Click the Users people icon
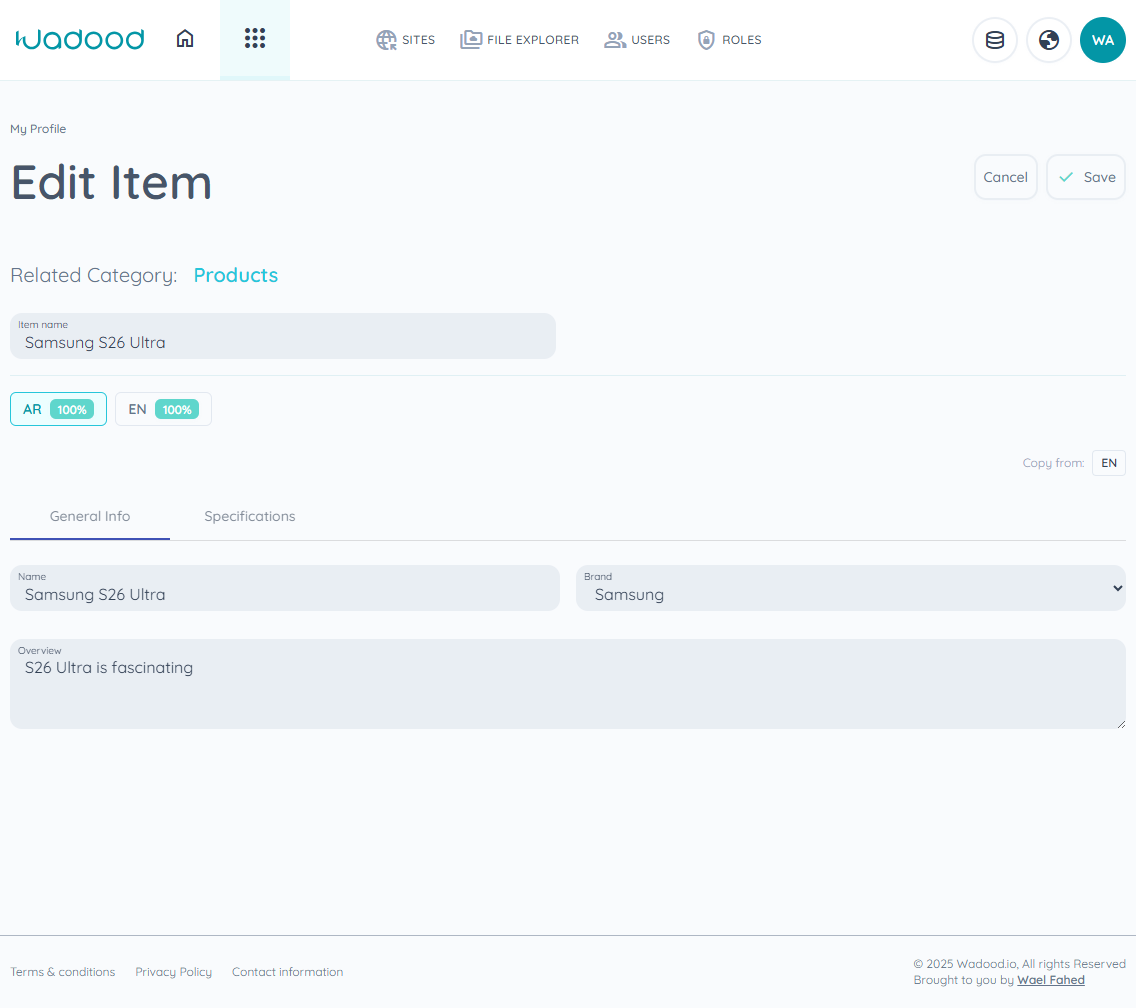 [615, 40]
